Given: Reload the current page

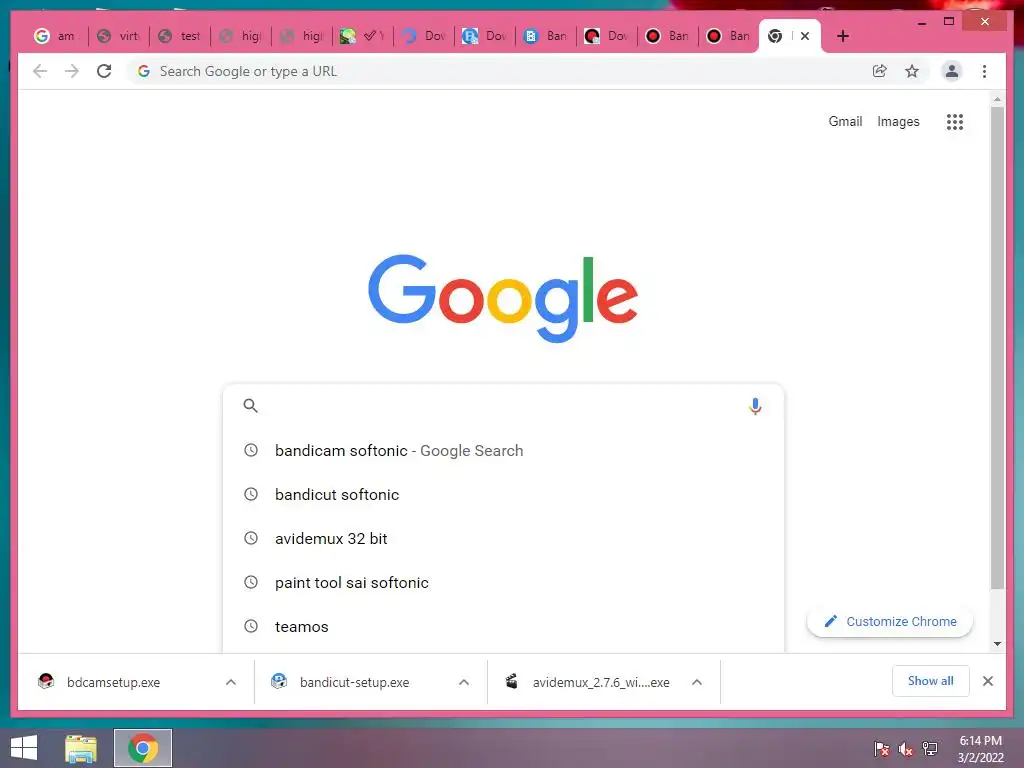Looking at the screenshot, I should pyautogui.click(x=104, y=71).
